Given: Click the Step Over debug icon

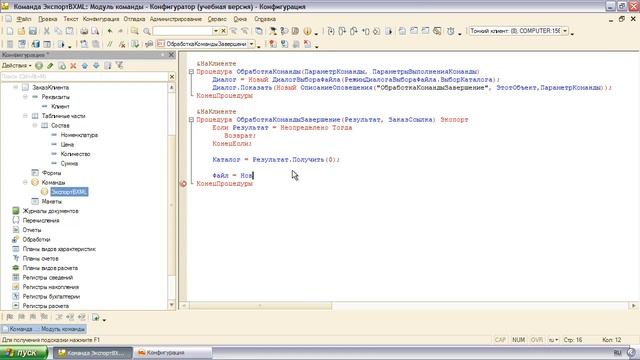Looking at the screenshot, I should click(x=342, y=31).
